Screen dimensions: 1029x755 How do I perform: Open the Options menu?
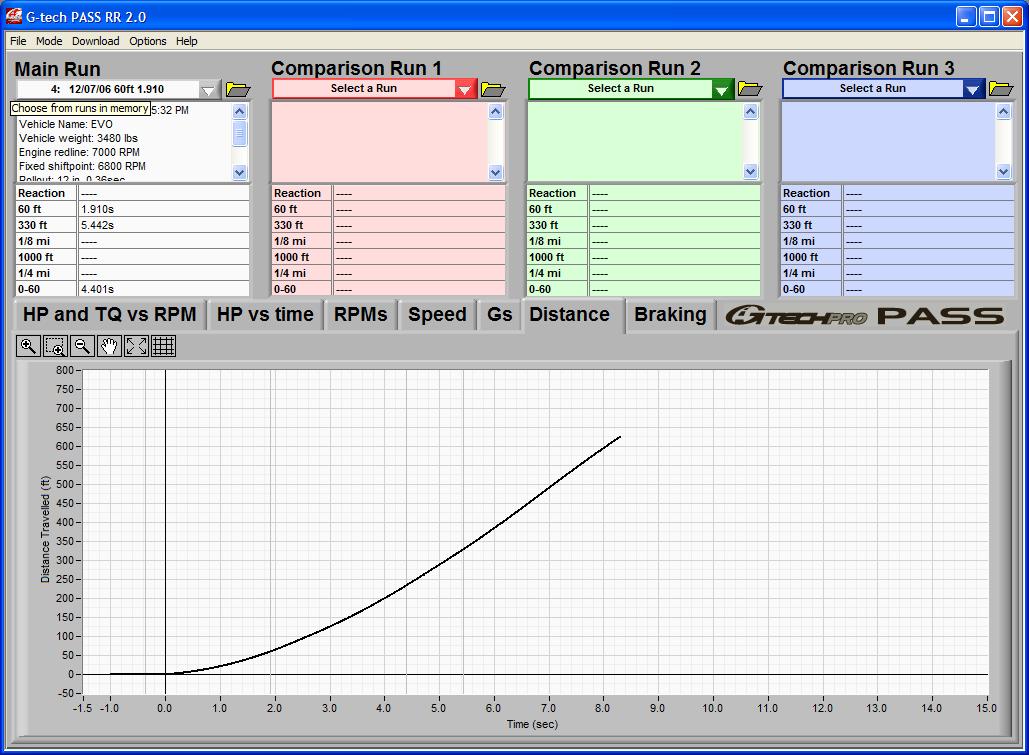pos(147,41)
